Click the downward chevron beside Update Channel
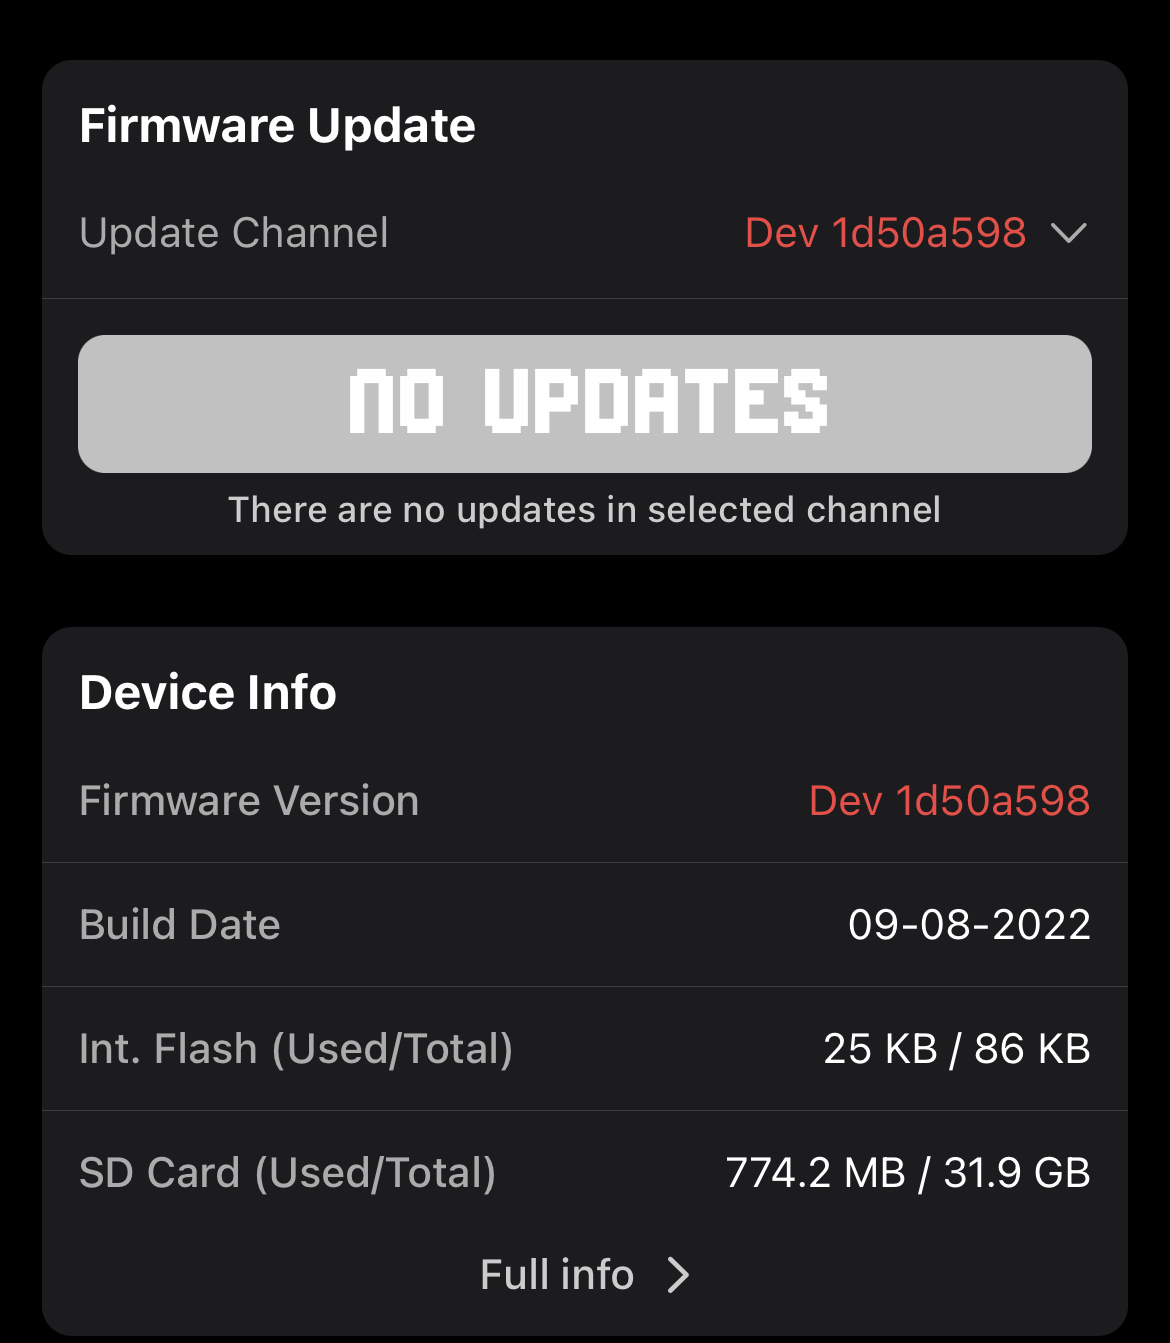This screenshot has width=1170, height=1343. [x=1069, y=233]
